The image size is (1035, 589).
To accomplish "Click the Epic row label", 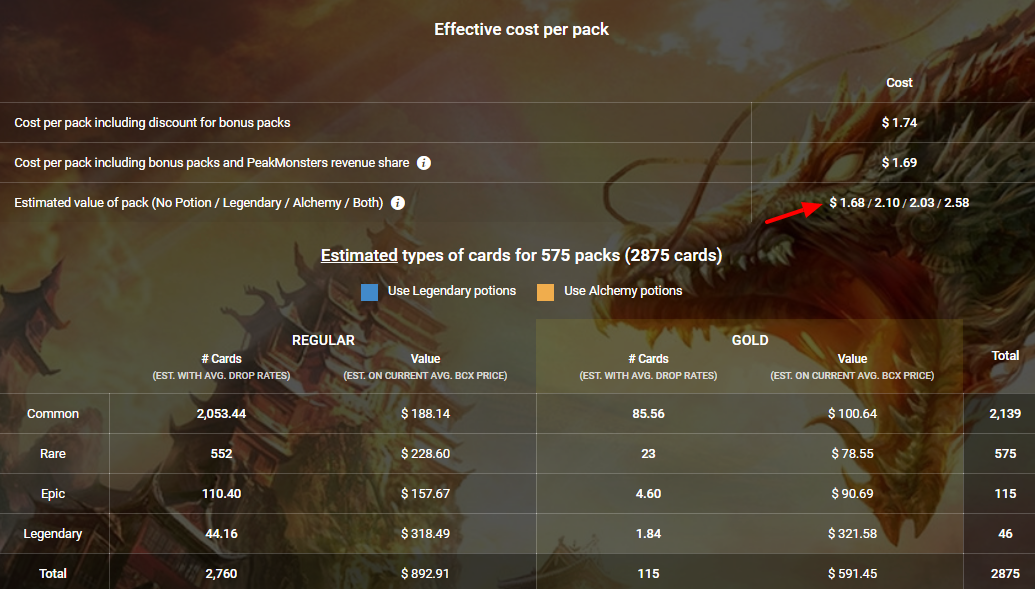I will [53, 494].
